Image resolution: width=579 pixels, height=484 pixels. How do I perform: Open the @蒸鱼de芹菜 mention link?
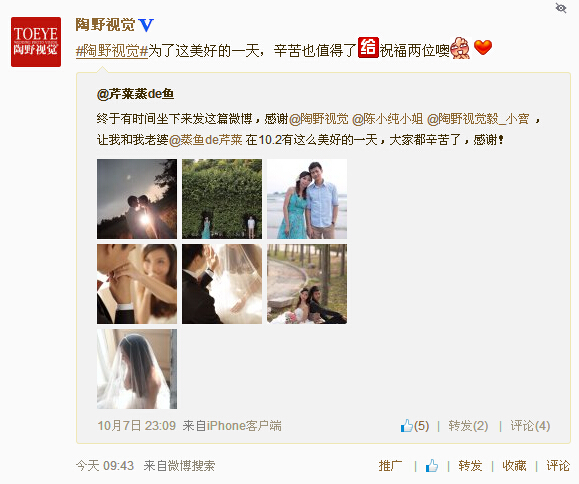tap(206, 140)
